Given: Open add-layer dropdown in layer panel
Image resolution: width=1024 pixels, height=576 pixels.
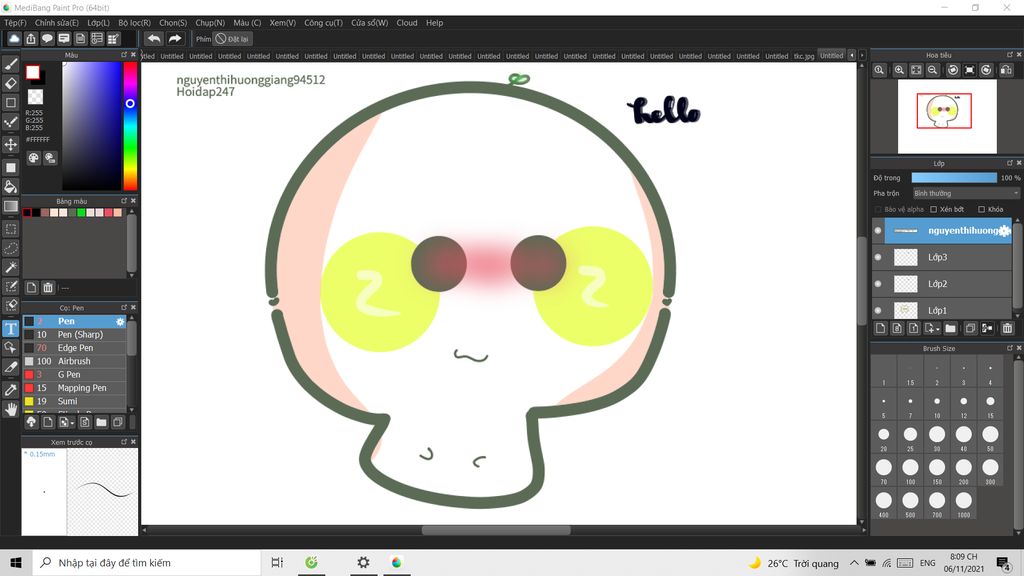Looking at the screenshot, I should tap(932, 328).
